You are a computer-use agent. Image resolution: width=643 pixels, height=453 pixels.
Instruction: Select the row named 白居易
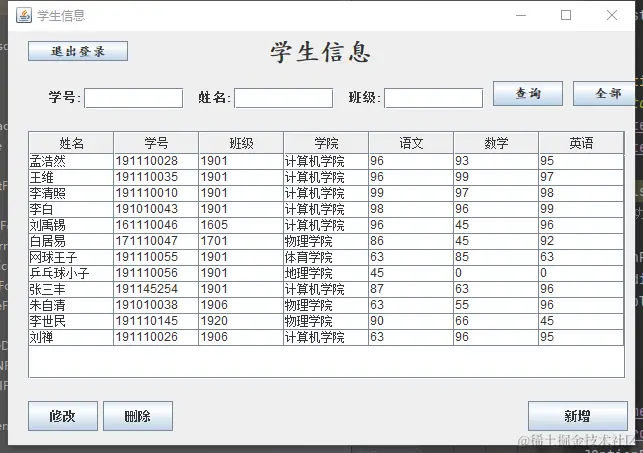(326, 241)
